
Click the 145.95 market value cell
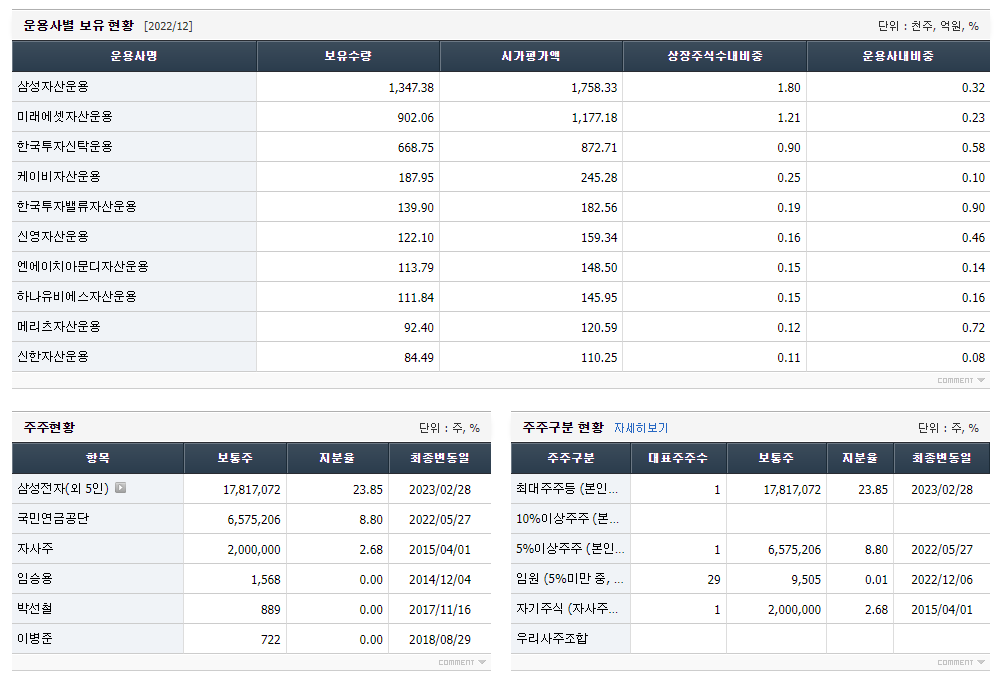point(599,297)
